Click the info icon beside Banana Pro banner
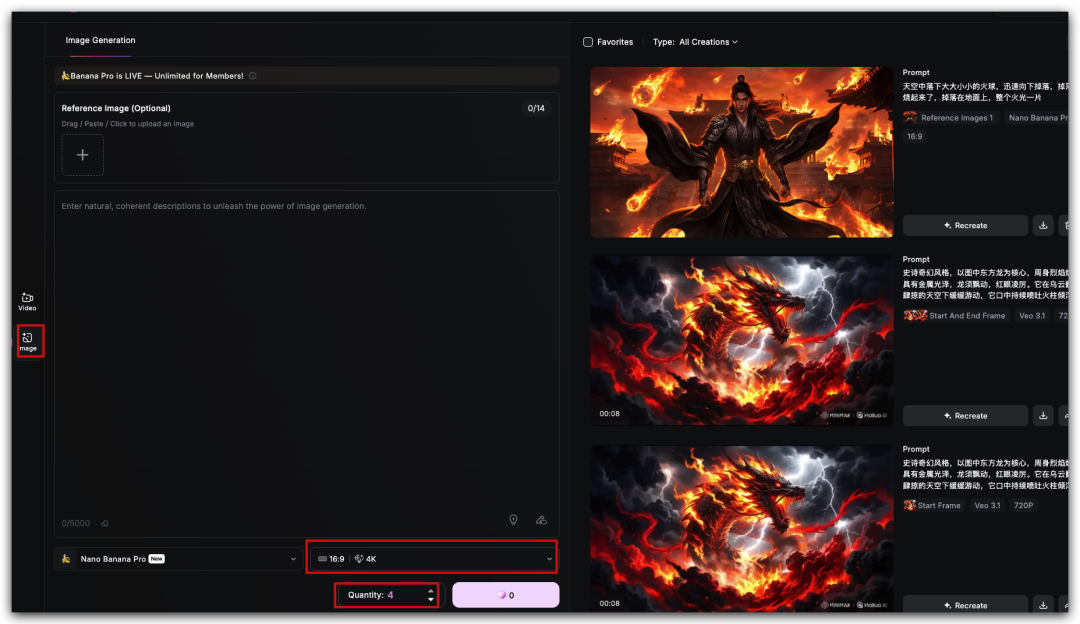Viewport: 1080px width, 624px height. [x=253, y=76]
